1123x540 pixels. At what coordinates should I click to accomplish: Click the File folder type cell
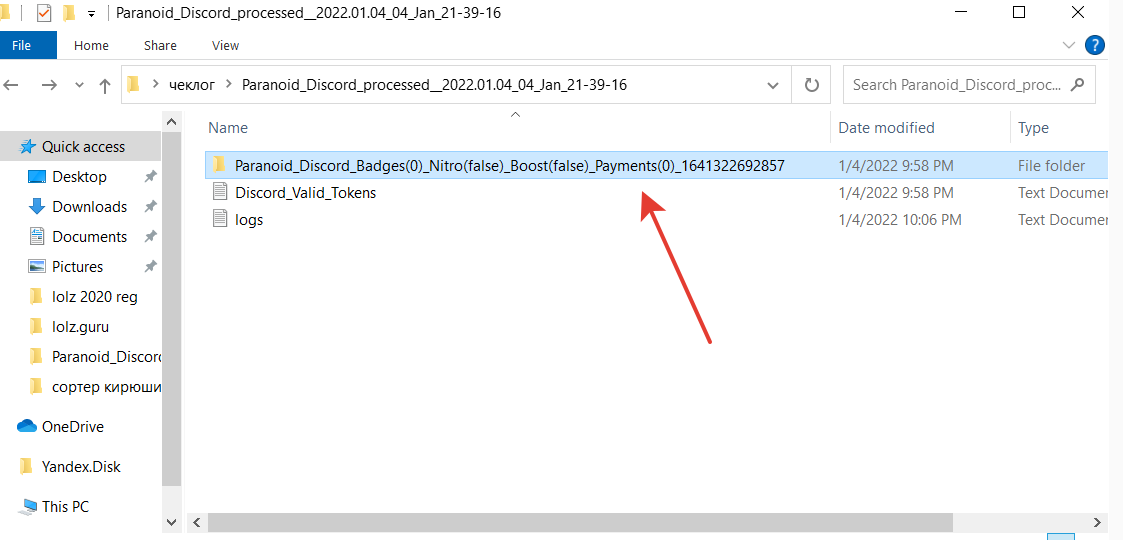coord(1051,165)
